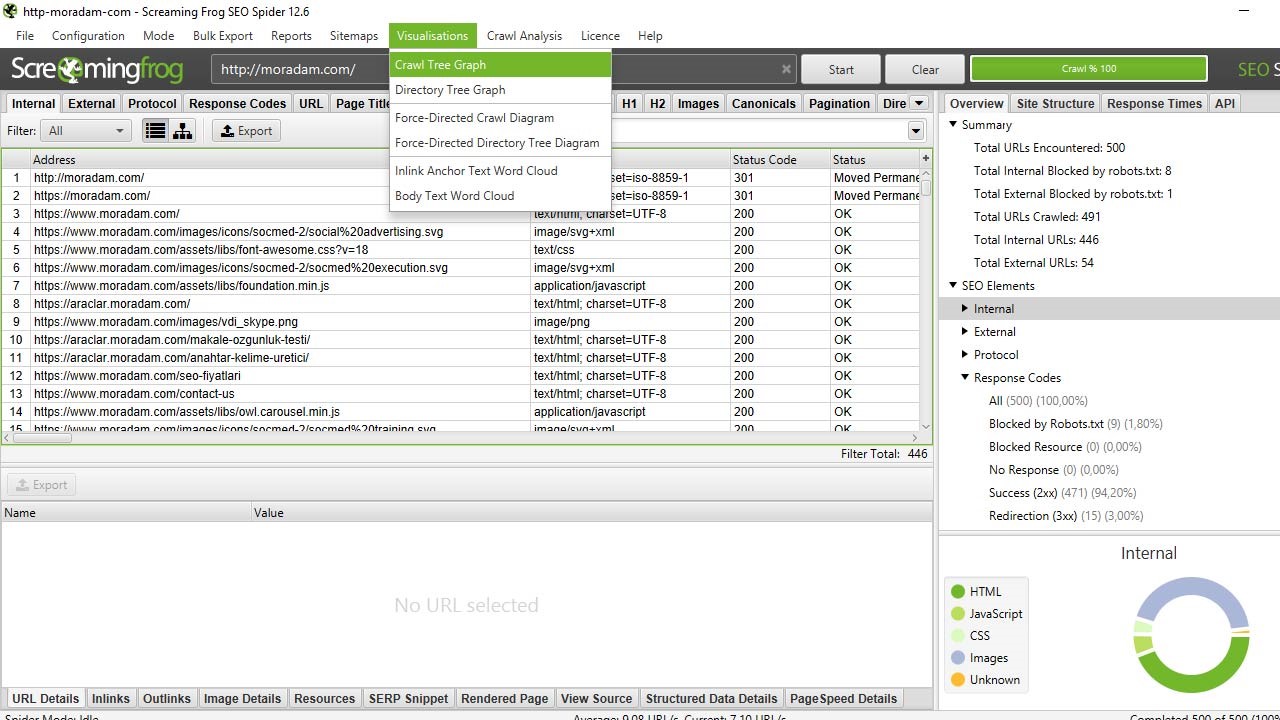Select Success (2xx) filter
The image size is (1280, 720).
click(x=1062, y=493)
